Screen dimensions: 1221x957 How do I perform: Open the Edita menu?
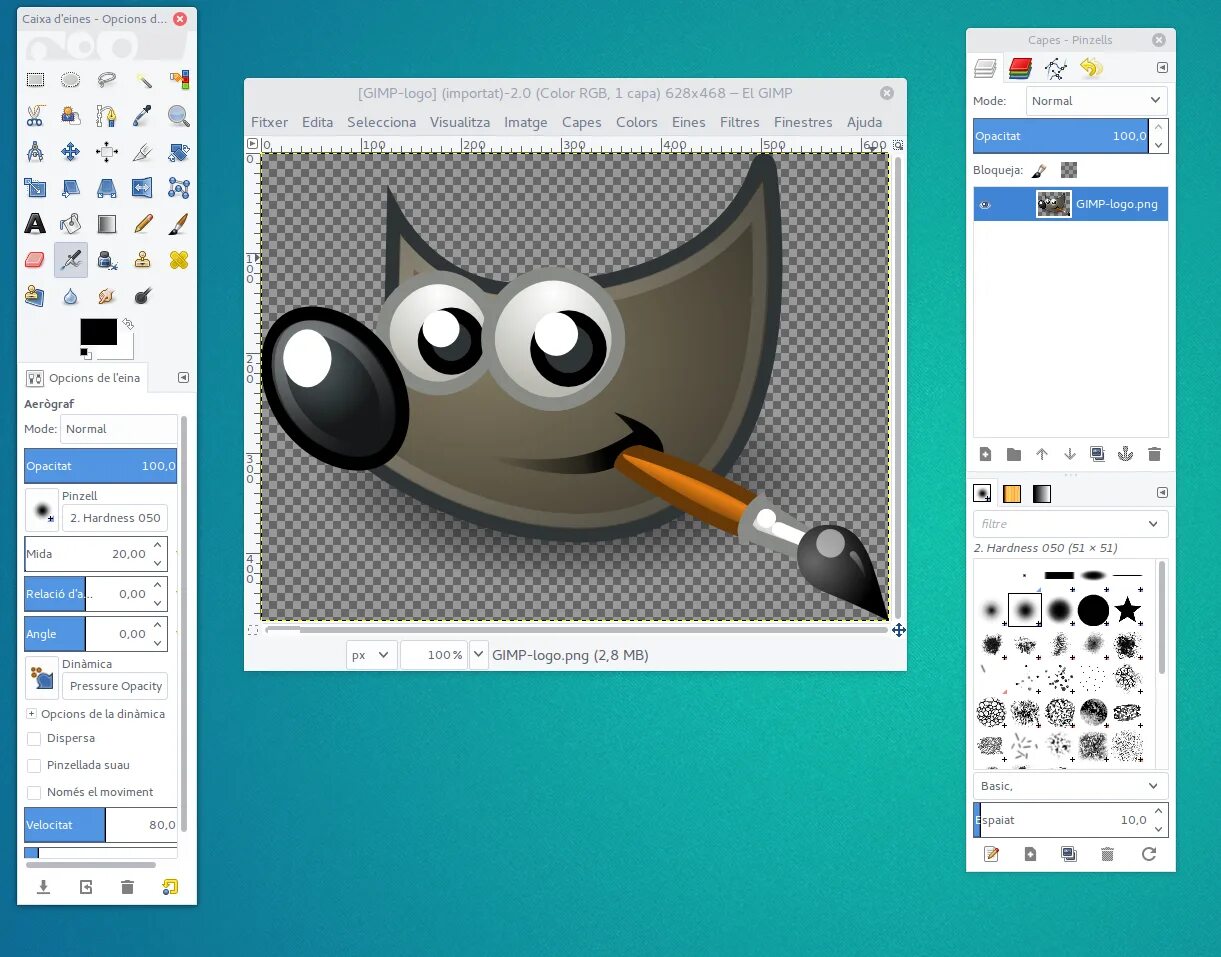[317, 122]
